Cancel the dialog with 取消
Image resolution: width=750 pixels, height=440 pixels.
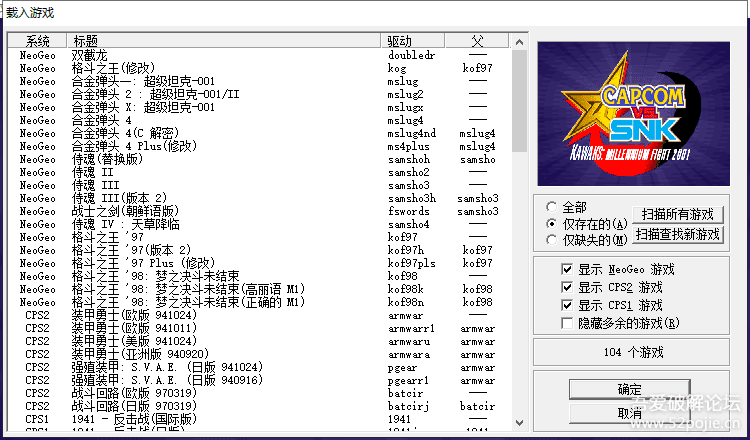coord(629,412)
